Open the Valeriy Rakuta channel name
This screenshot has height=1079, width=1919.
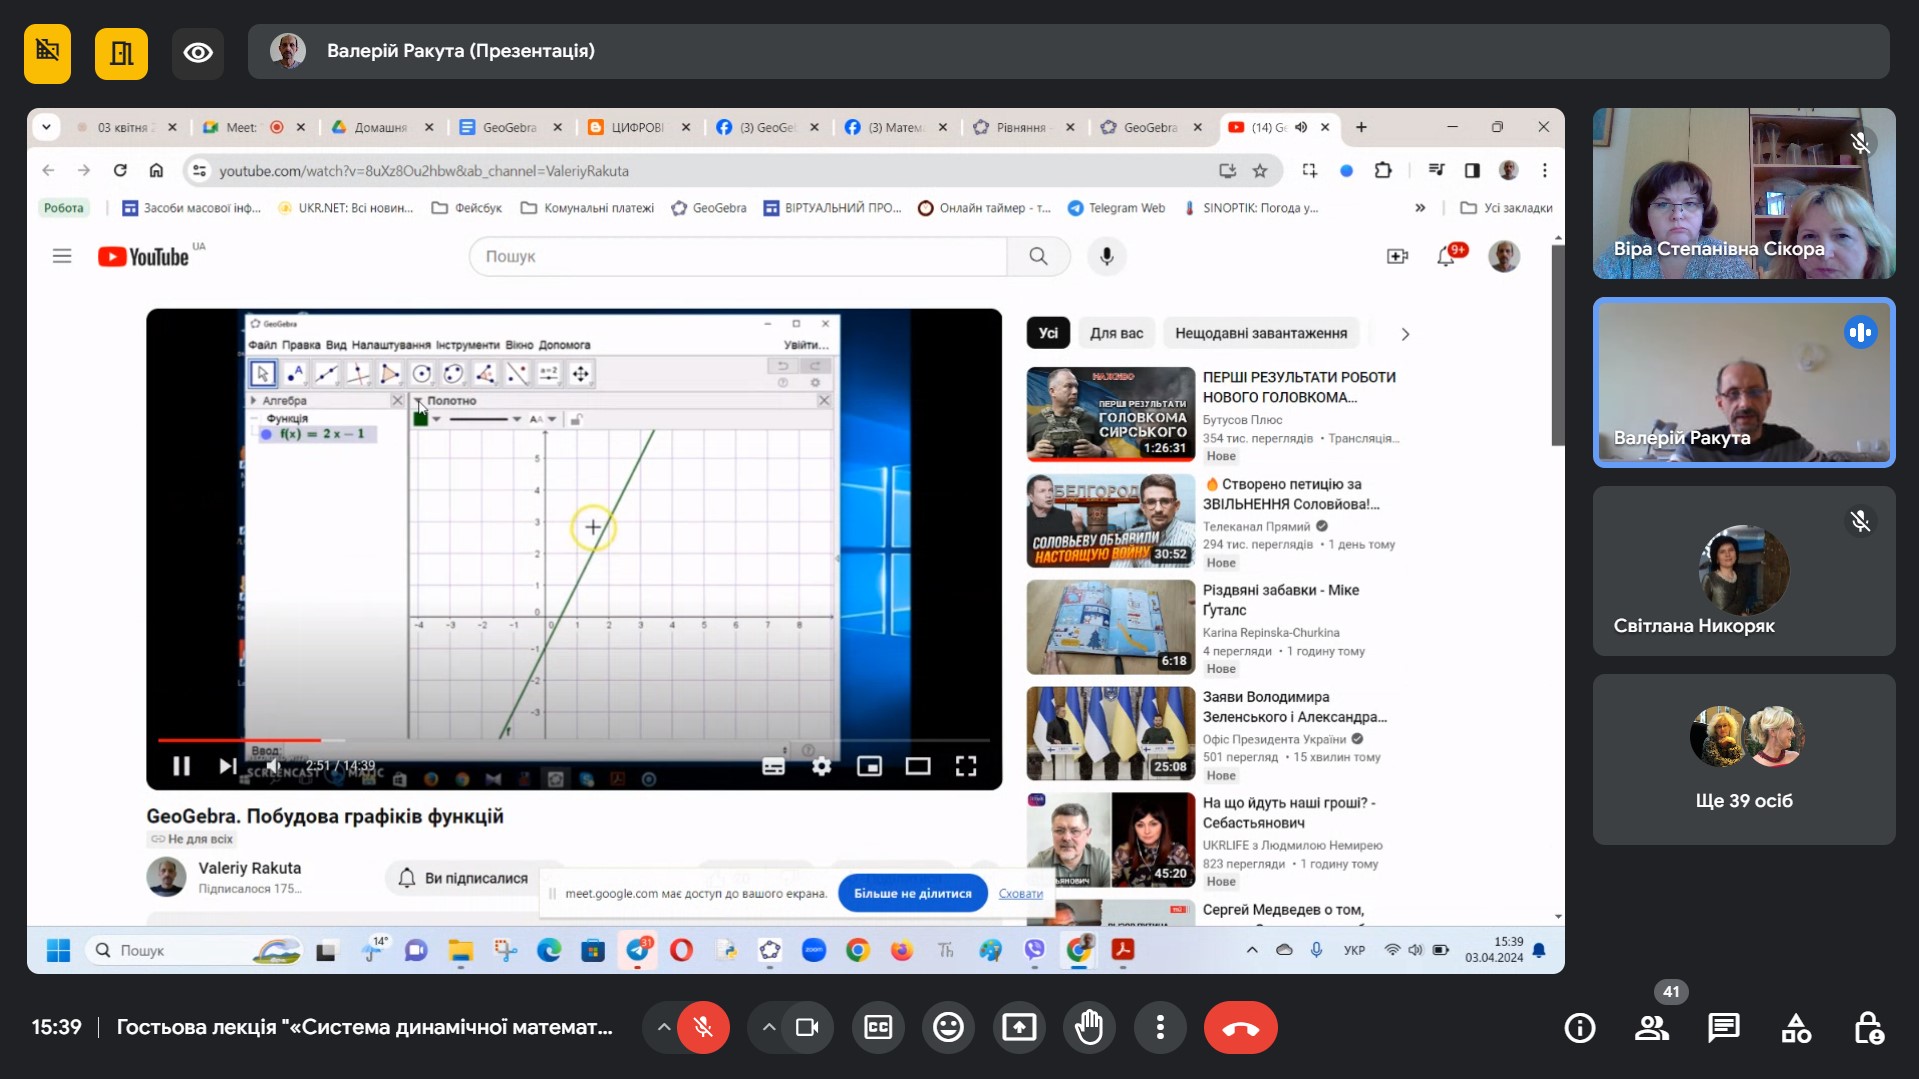coord(249,868)
